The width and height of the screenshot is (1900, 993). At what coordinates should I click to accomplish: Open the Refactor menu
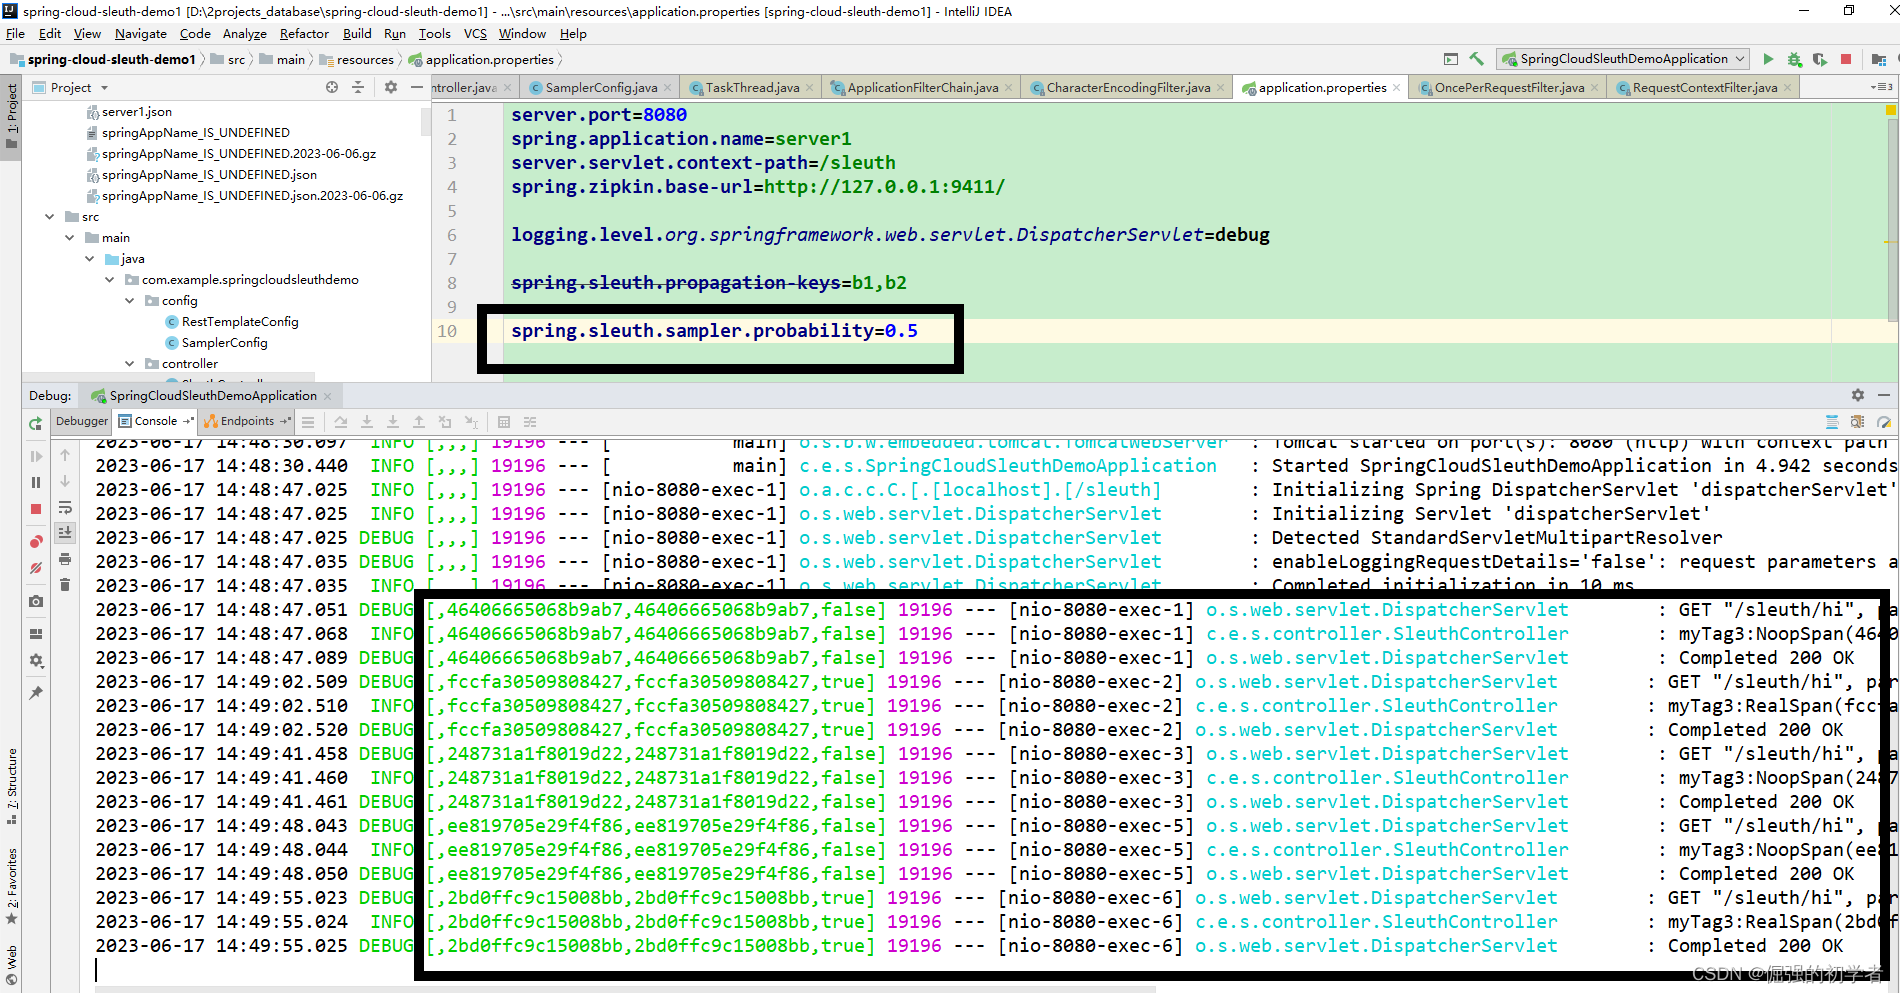tap(304, 34)
